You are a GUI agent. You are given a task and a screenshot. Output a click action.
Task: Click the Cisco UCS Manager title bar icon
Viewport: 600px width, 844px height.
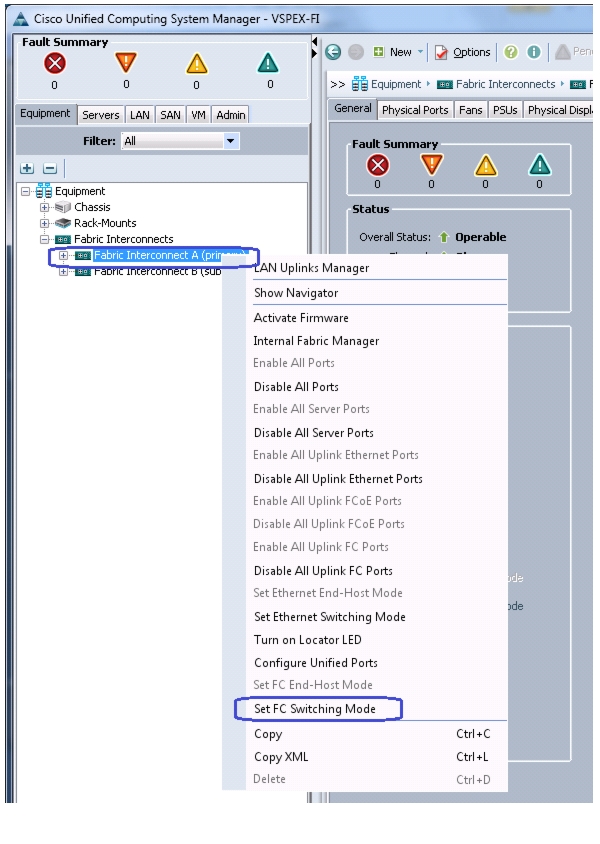(20, 19)
